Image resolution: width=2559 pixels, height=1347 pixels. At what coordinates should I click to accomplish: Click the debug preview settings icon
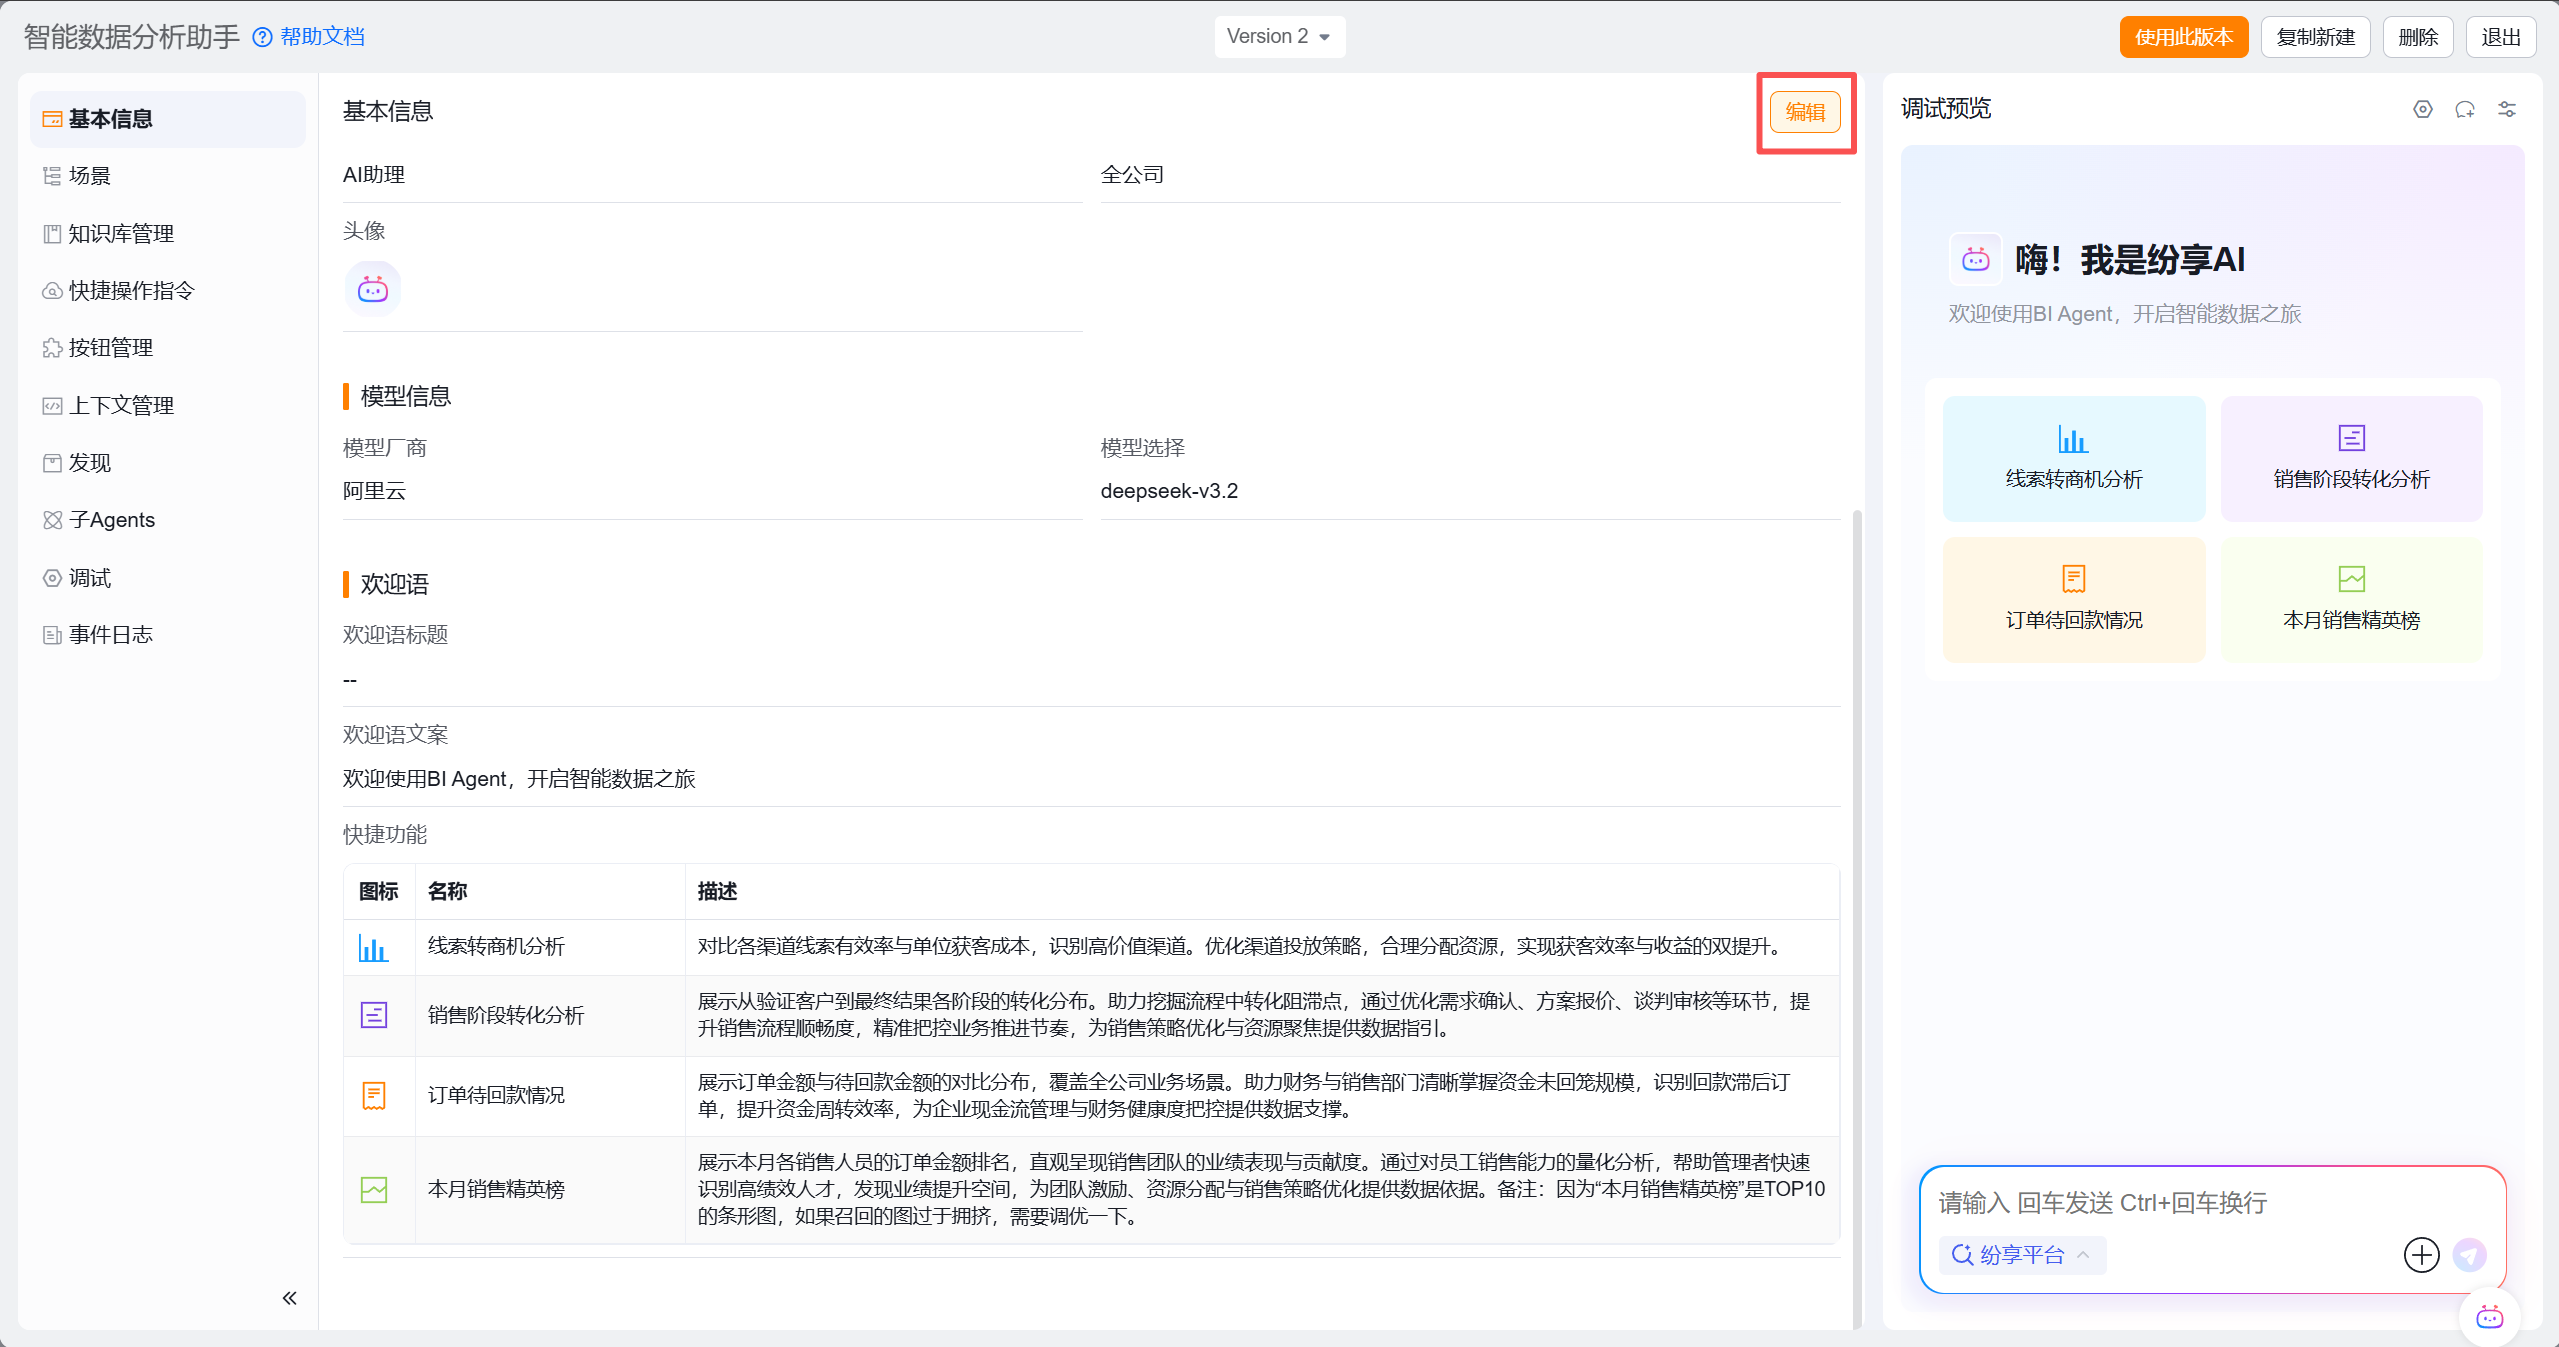[x=2422, y=109]
